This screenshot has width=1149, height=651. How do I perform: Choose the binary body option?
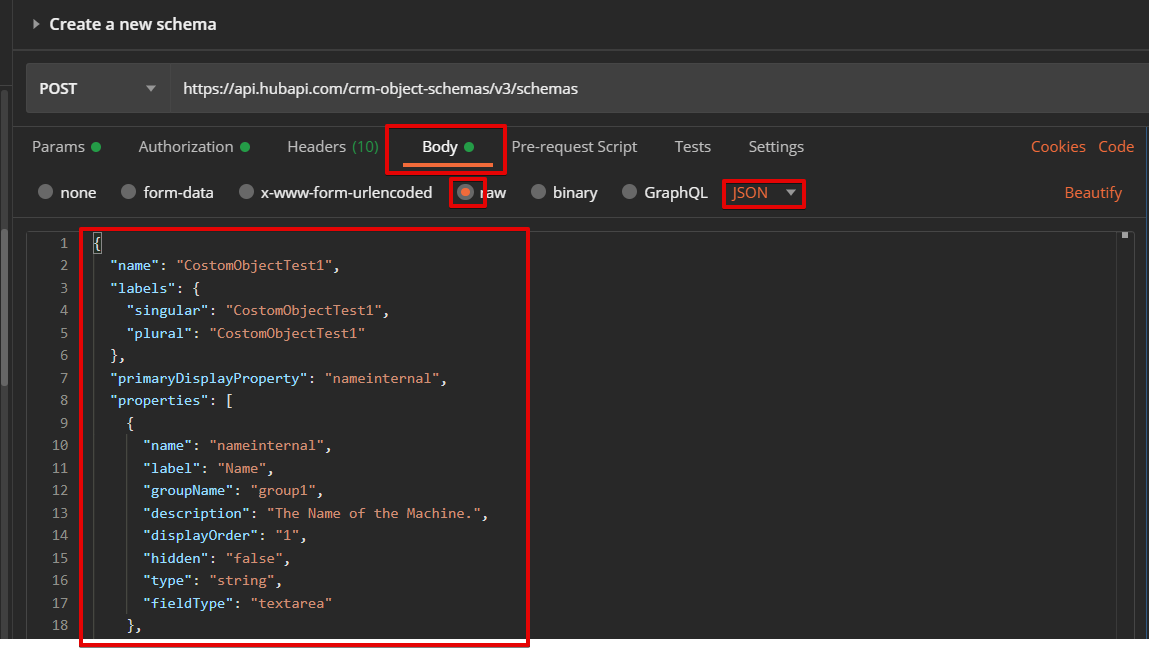coord(539,192)
